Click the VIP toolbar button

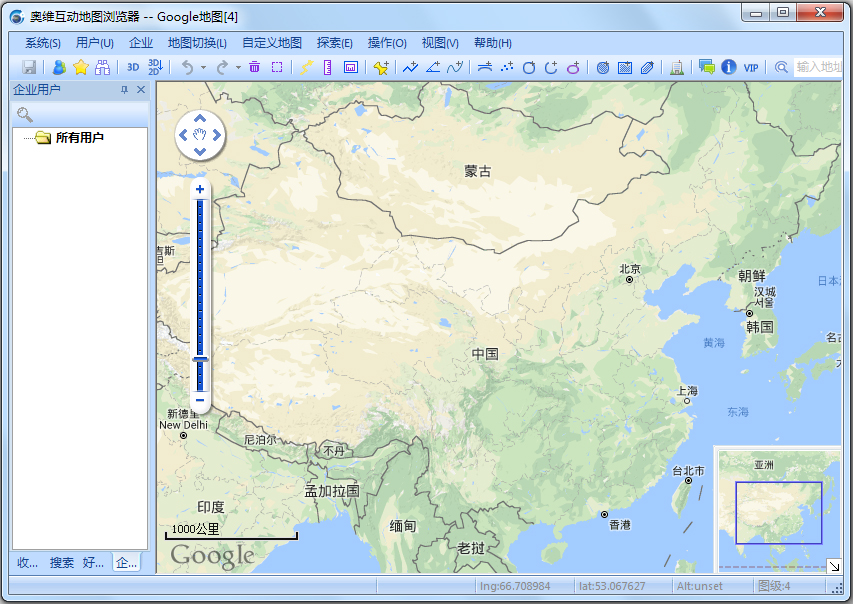(x=751, y=67)
